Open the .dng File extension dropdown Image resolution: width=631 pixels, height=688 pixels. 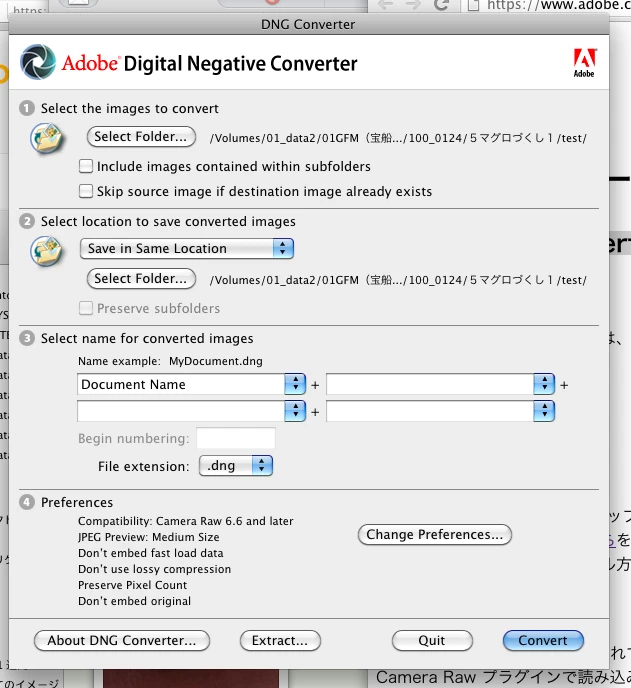[236, 466]
